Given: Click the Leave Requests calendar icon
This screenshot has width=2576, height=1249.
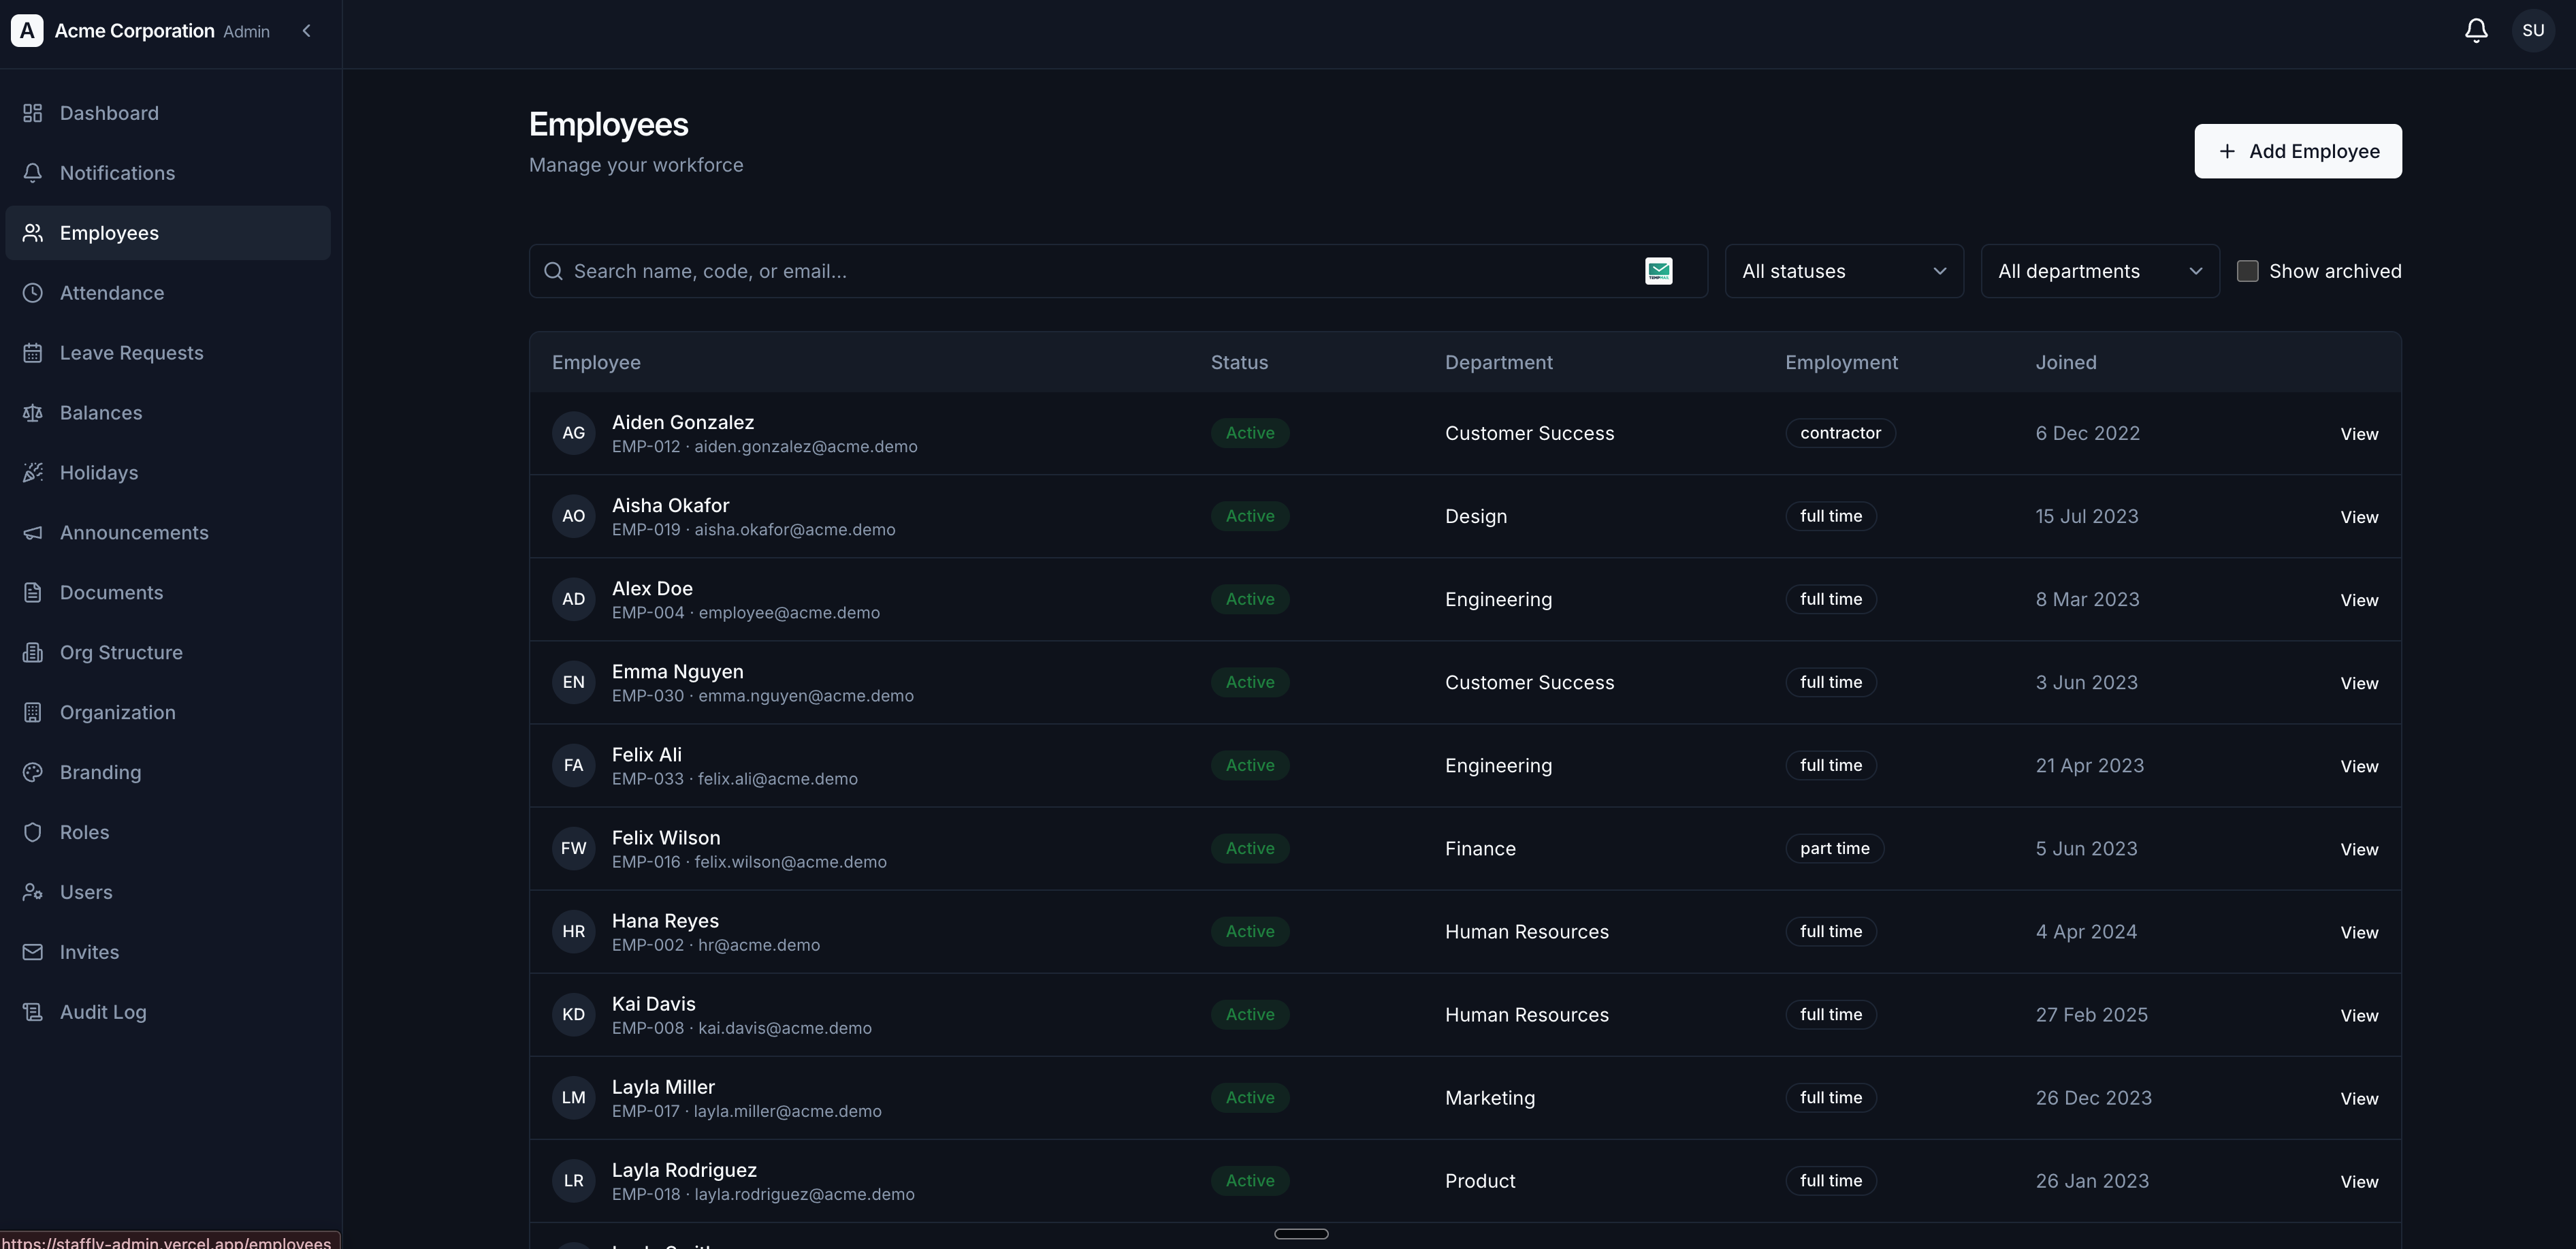Looking at the screenshot, I should pyautogui.click(x=33, y=353).
